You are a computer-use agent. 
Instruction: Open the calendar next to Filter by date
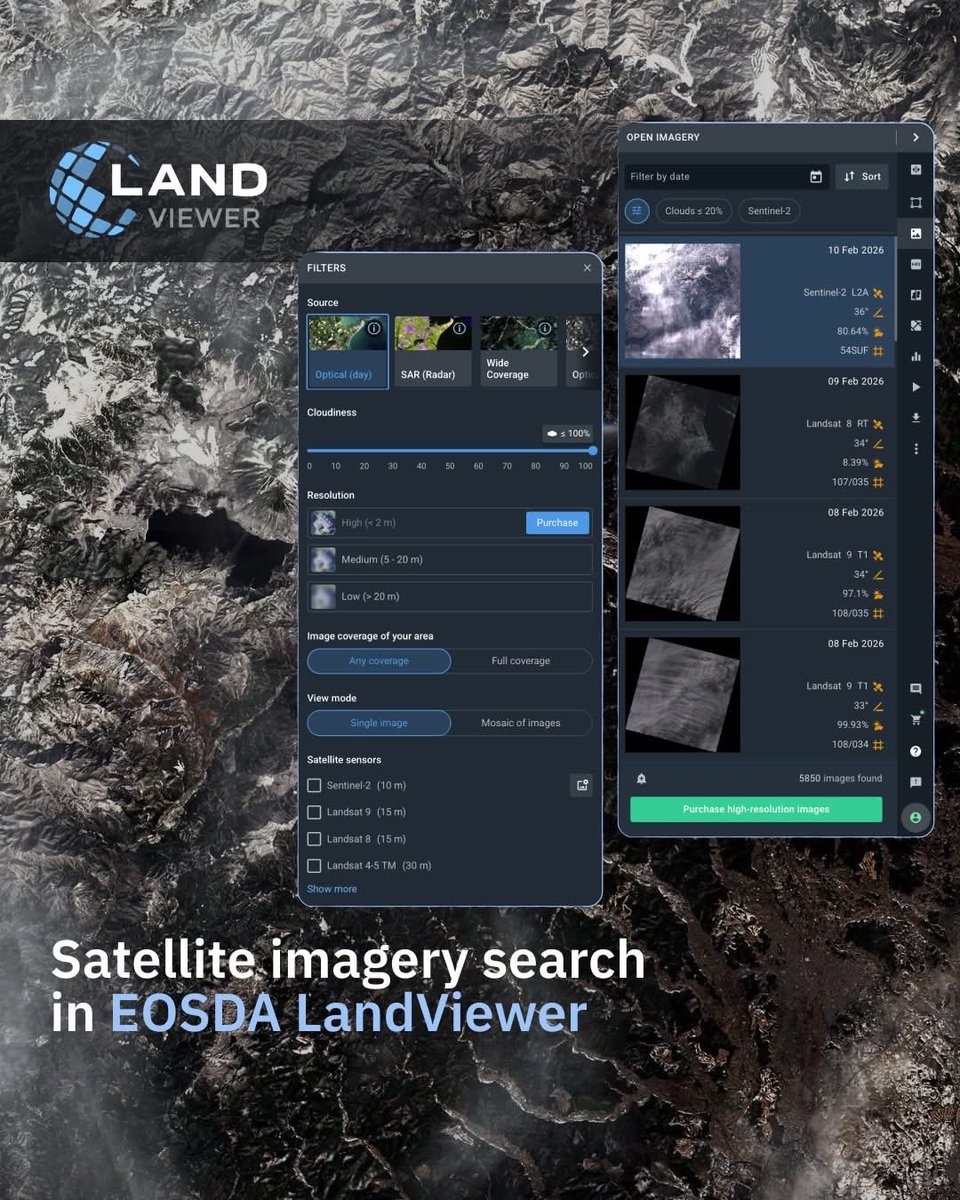pyautogui.click(x=816, y=176)
